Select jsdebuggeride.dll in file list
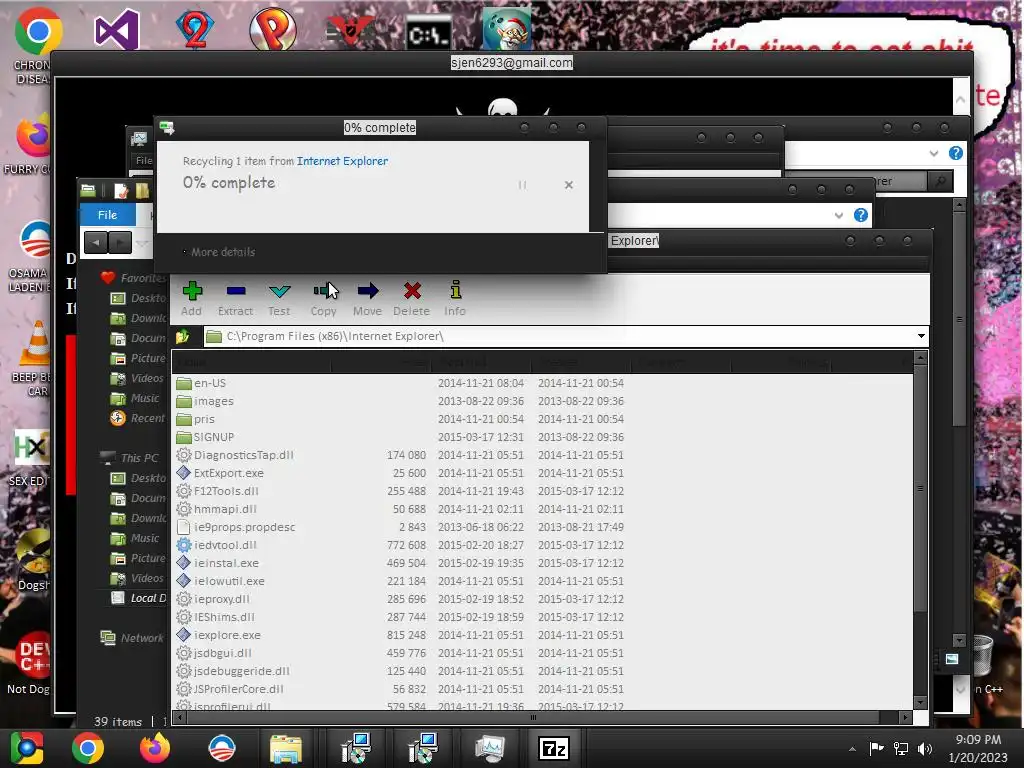The image size is (1024, 768). pos(242,671)
